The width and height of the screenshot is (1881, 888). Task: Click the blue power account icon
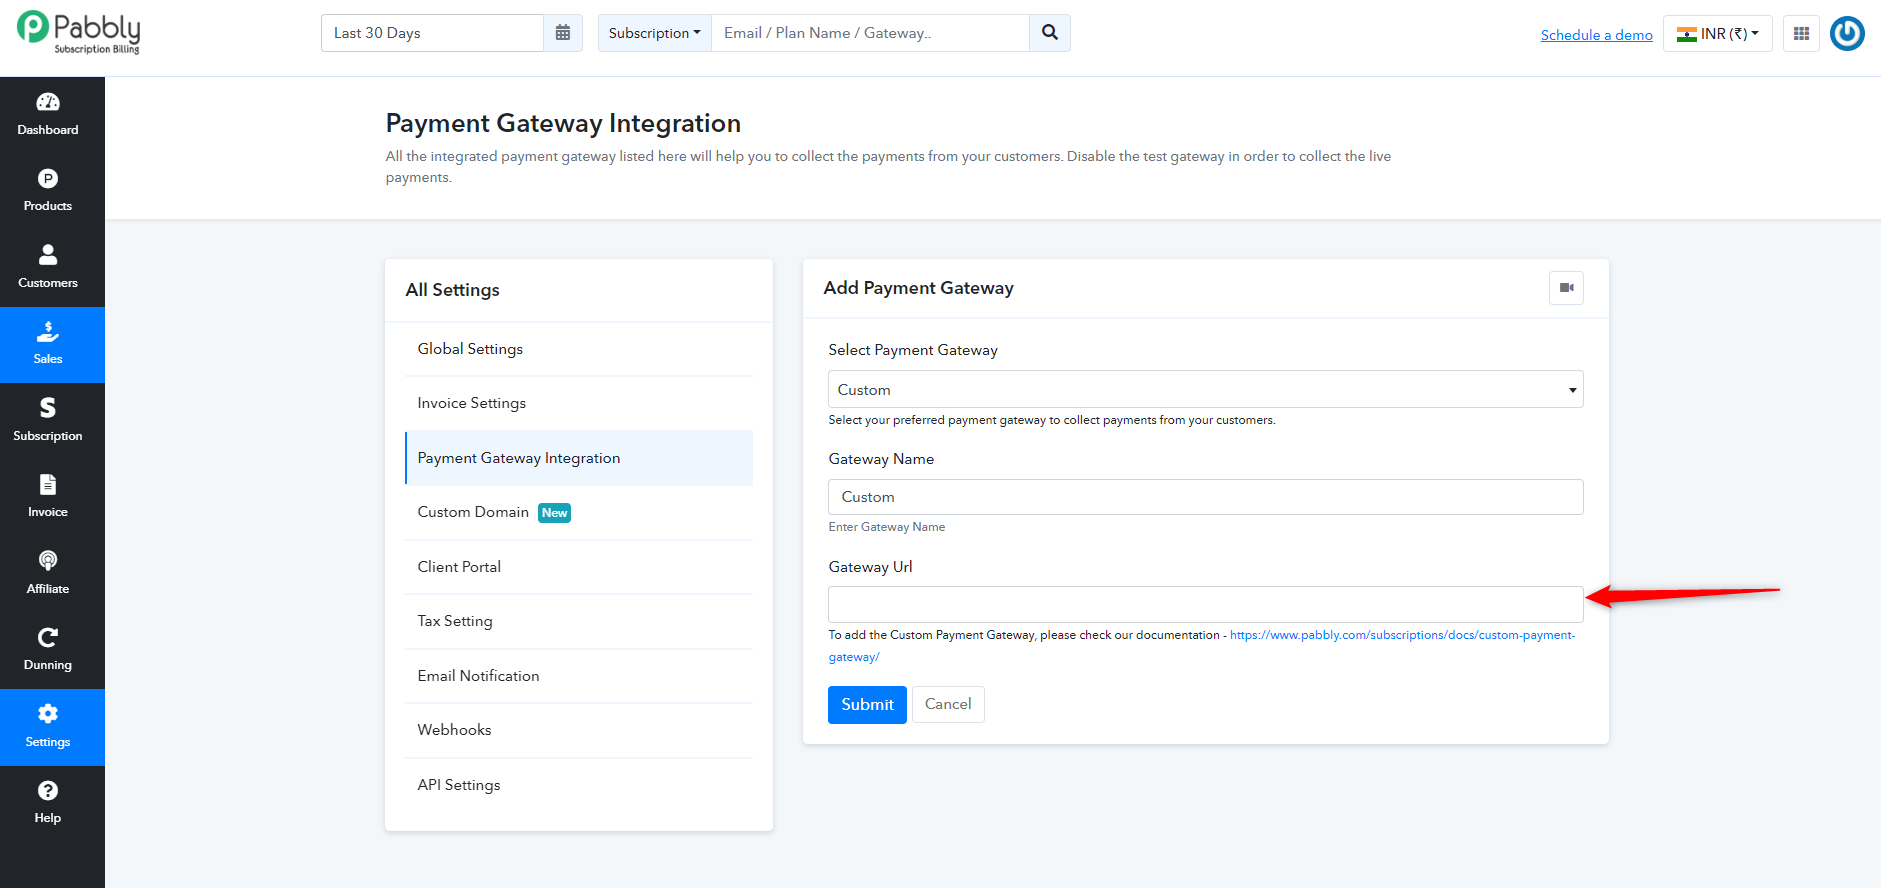1847,33
